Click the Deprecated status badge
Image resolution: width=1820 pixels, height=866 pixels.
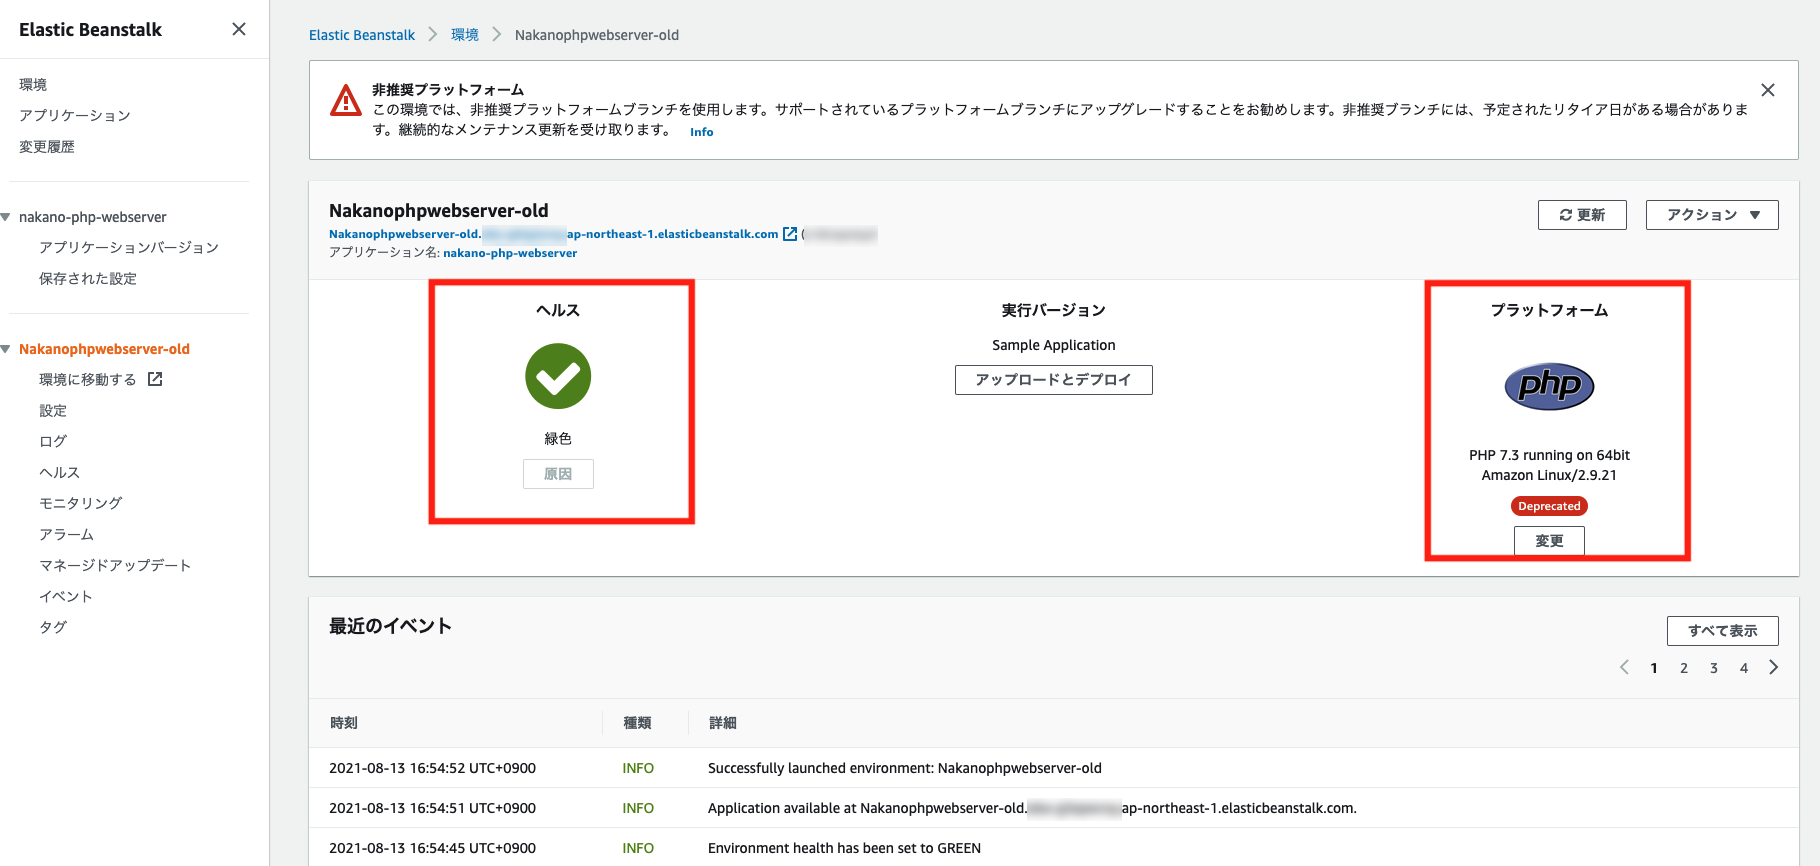(x=1549, y=506)
